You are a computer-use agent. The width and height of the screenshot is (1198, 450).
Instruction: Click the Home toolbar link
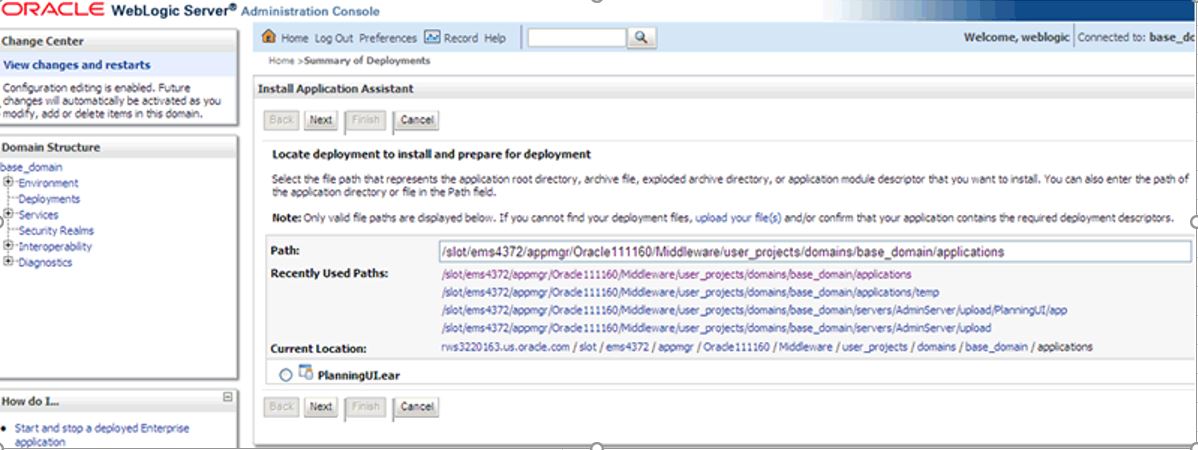pyautogui.click(x=294, y=38)
